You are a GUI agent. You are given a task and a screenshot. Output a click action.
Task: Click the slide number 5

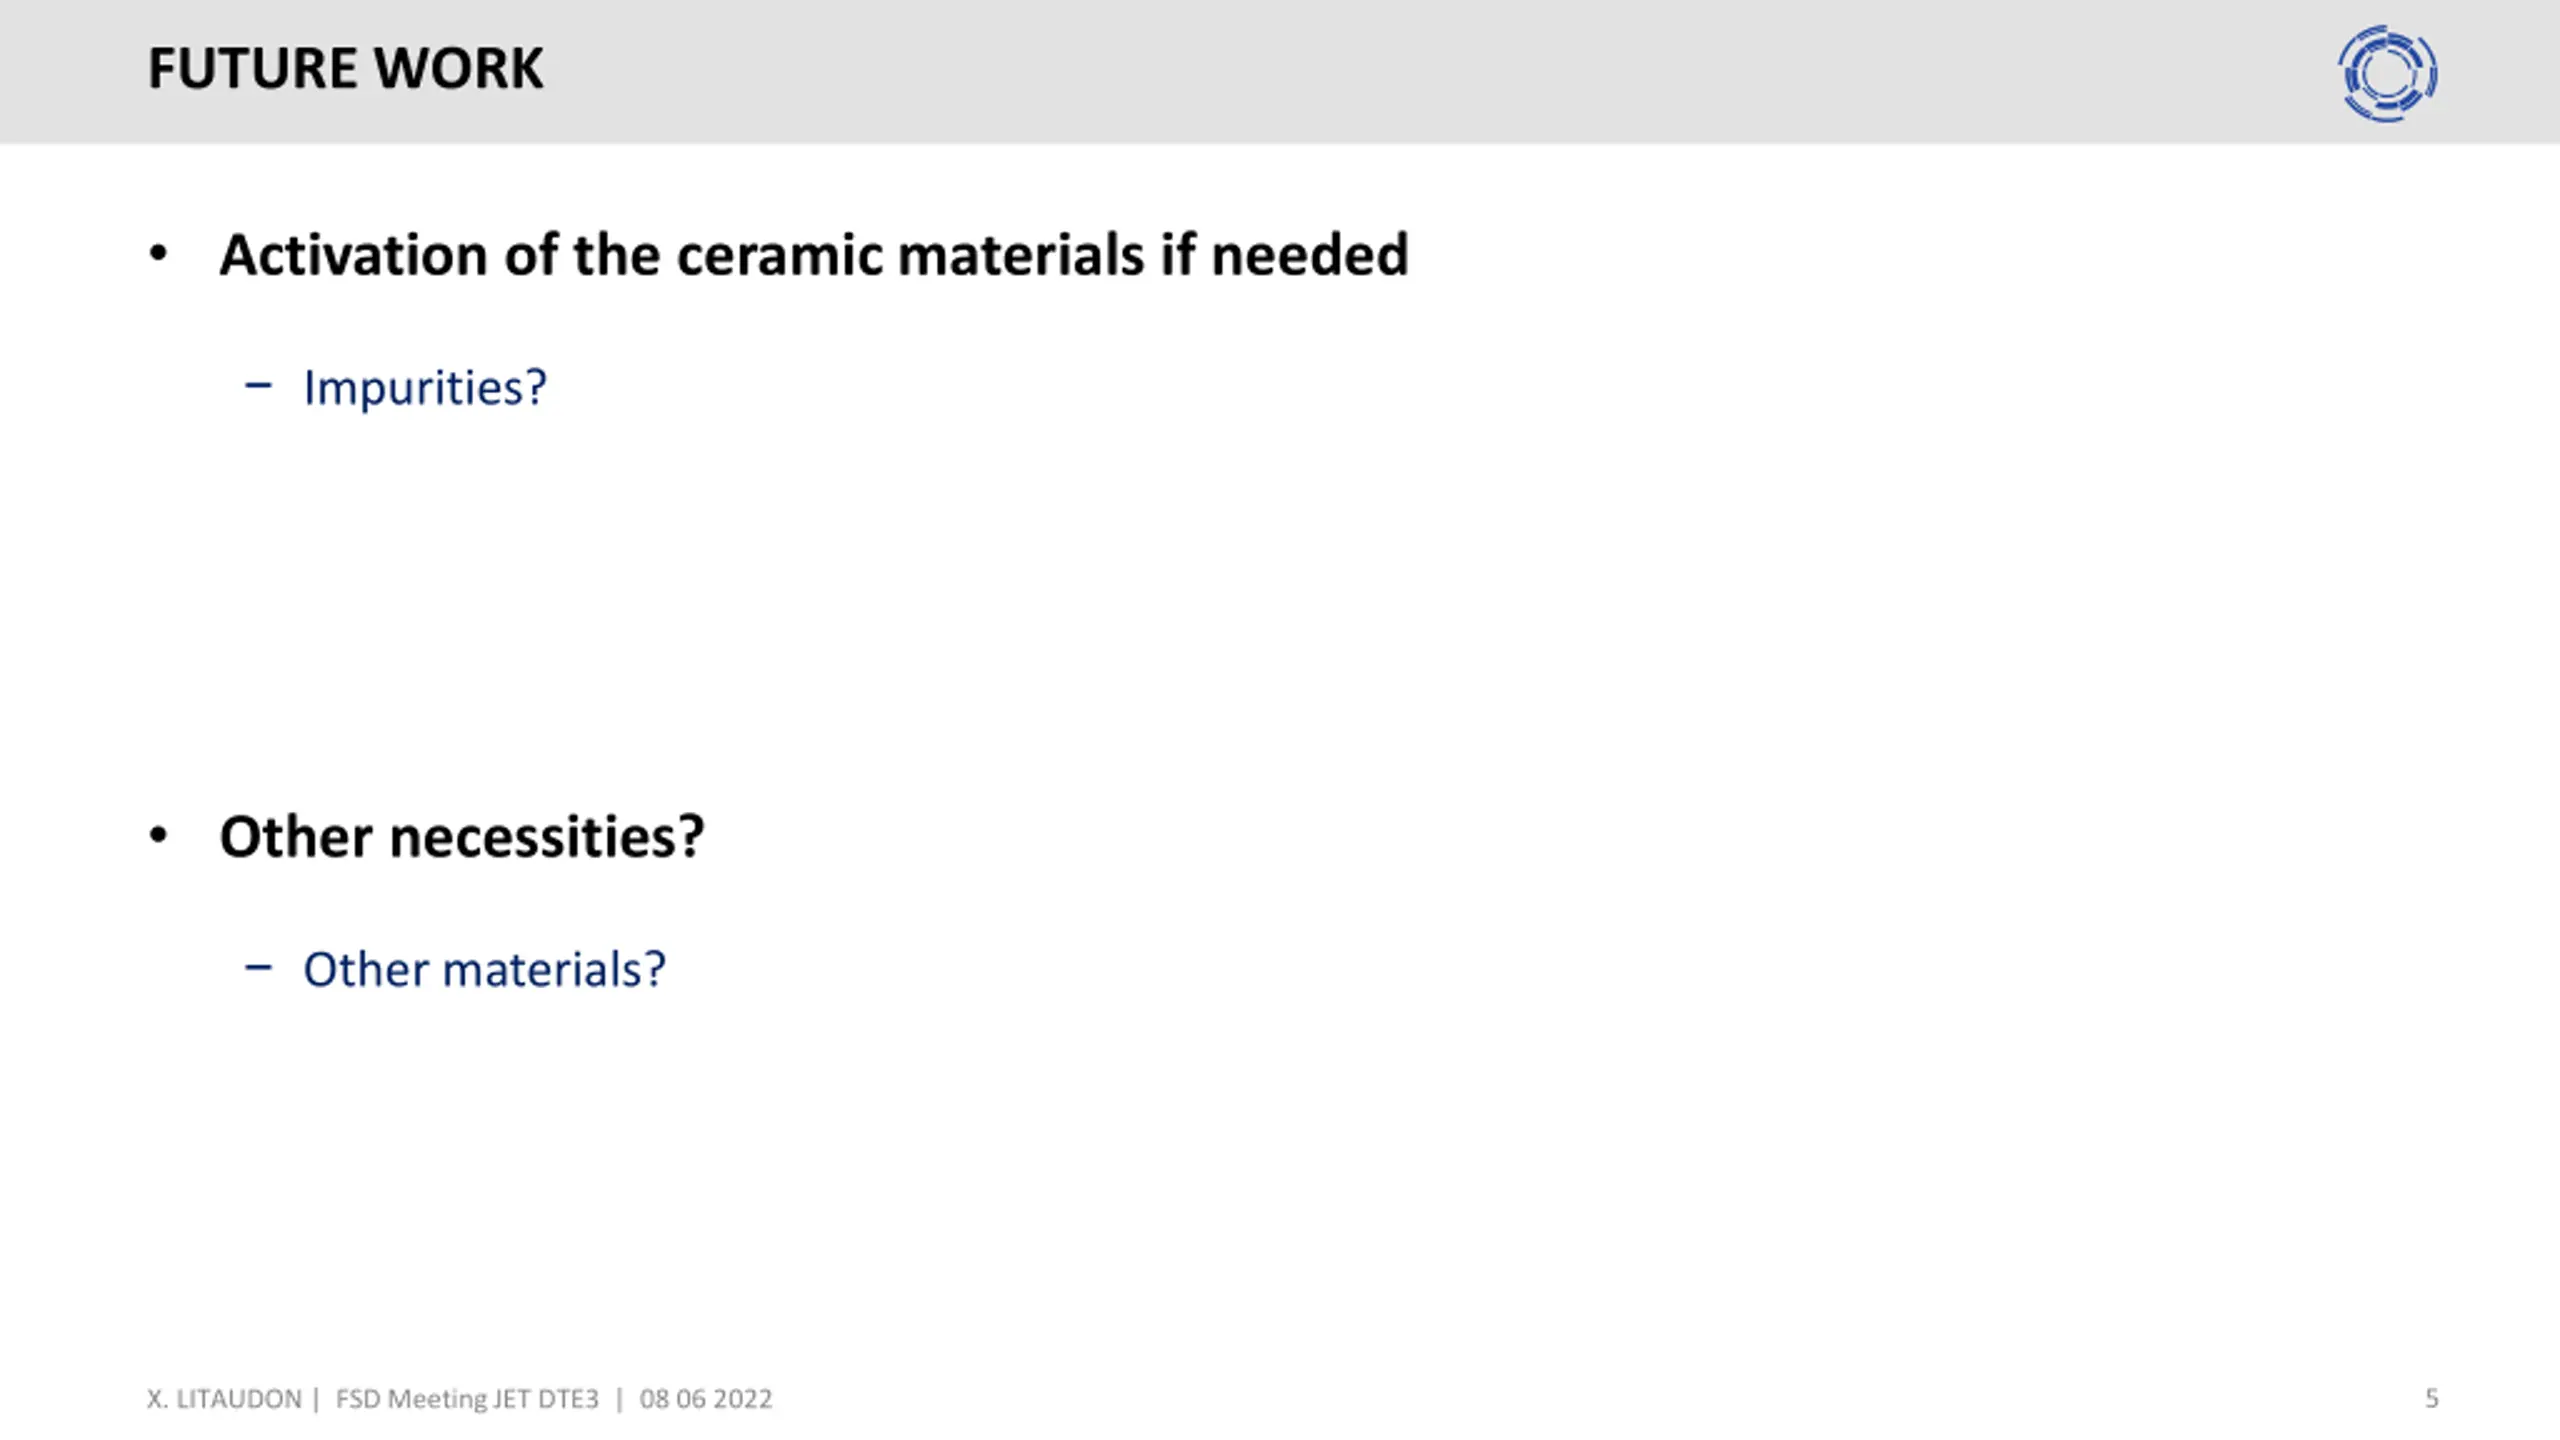pos(2432,1399)
